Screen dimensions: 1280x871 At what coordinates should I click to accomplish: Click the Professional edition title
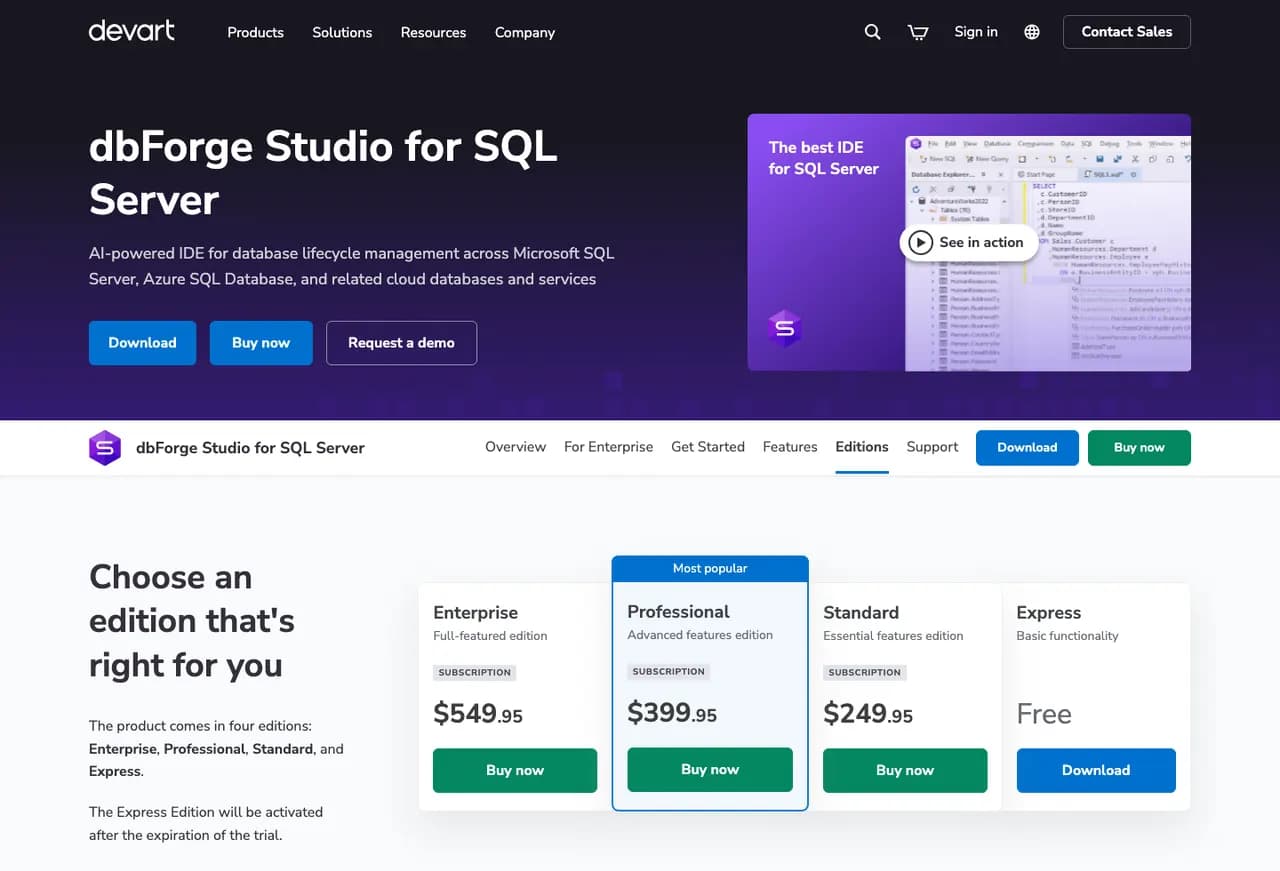pos(679,611)
